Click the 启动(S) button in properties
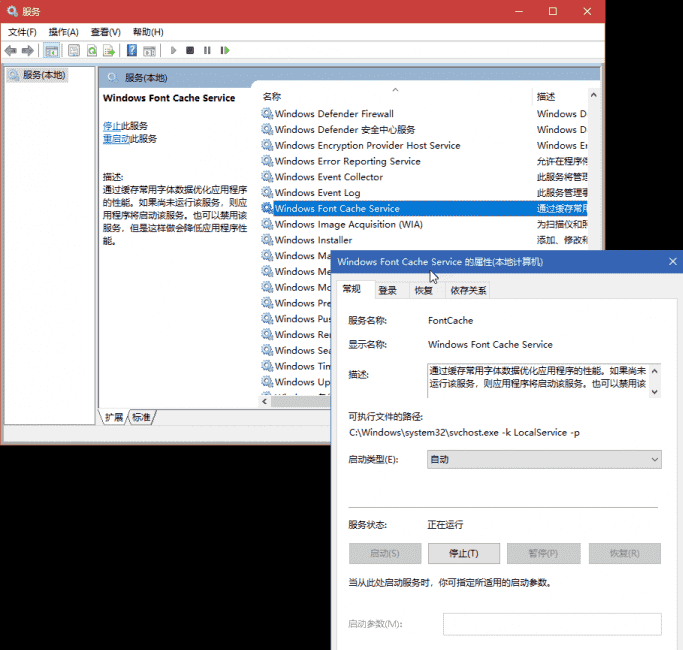This screenshot has height=650, width=683. click(385, 553)
